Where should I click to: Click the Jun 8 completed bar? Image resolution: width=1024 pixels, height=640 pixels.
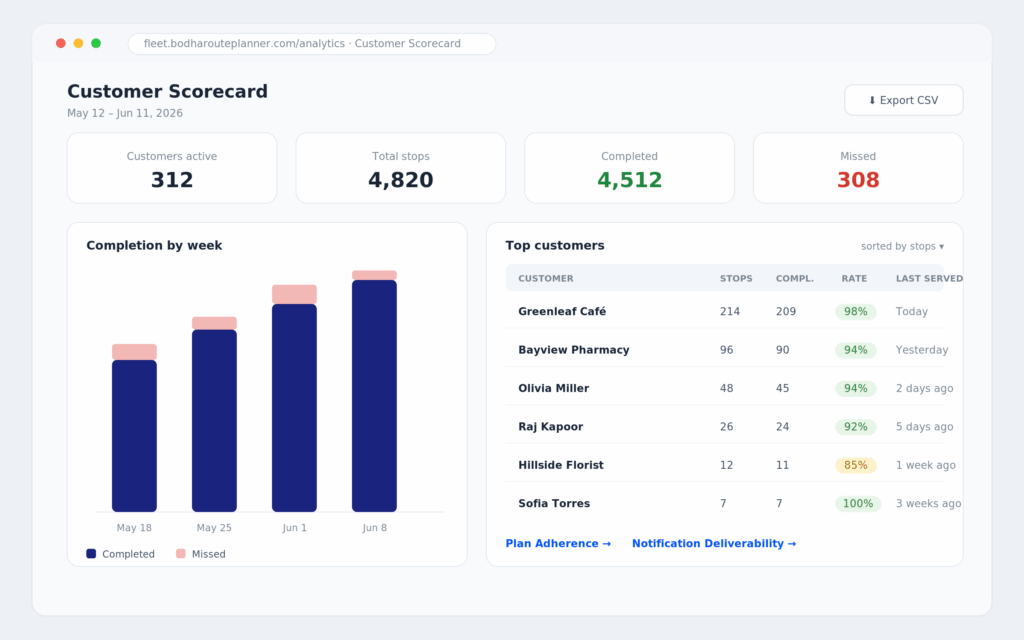[x=374, y=396]
